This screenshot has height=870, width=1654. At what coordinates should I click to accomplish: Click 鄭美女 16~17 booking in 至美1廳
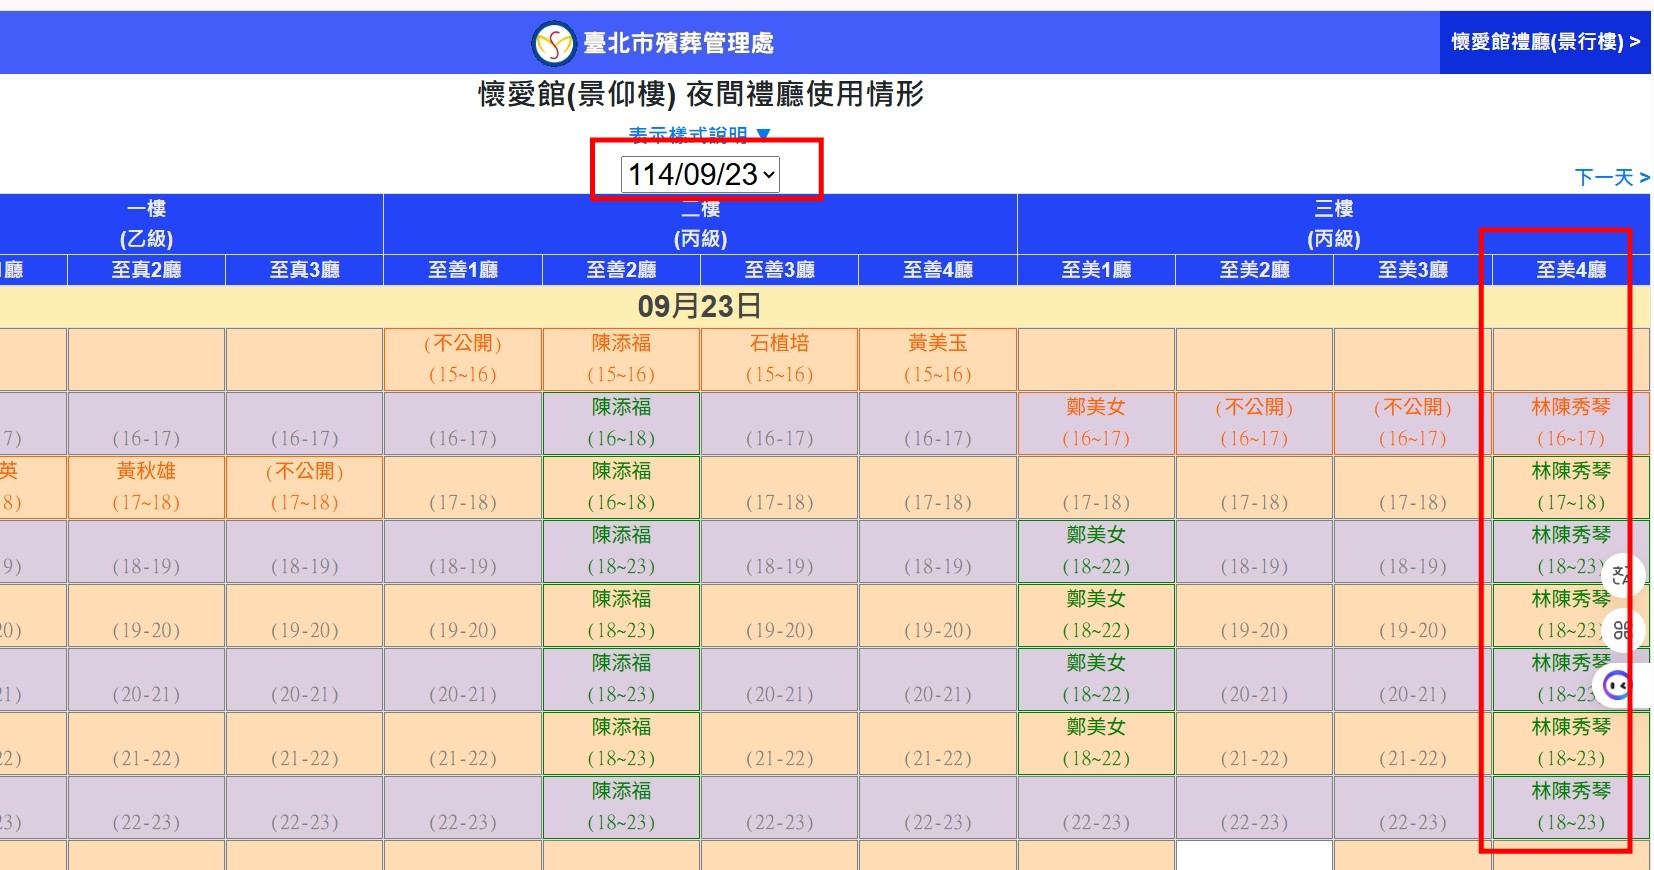pyautogui.click(x=1096, y=423)
